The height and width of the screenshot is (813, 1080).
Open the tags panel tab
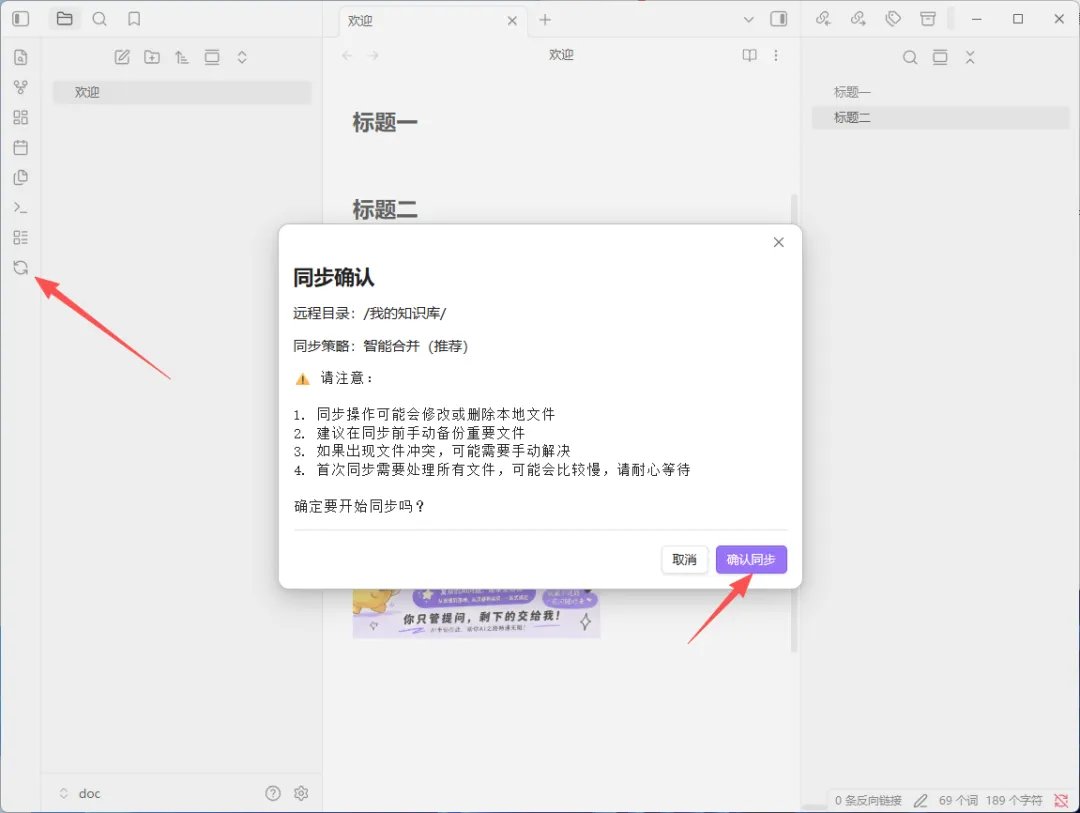[893, 19]
